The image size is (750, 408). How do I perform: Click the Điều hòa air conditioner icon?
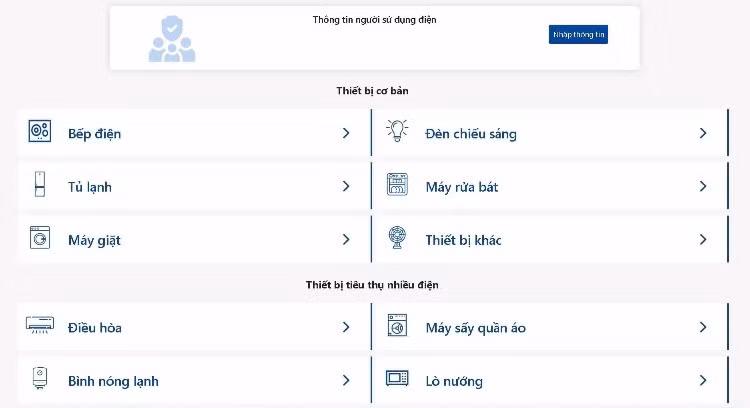(40, 325)
